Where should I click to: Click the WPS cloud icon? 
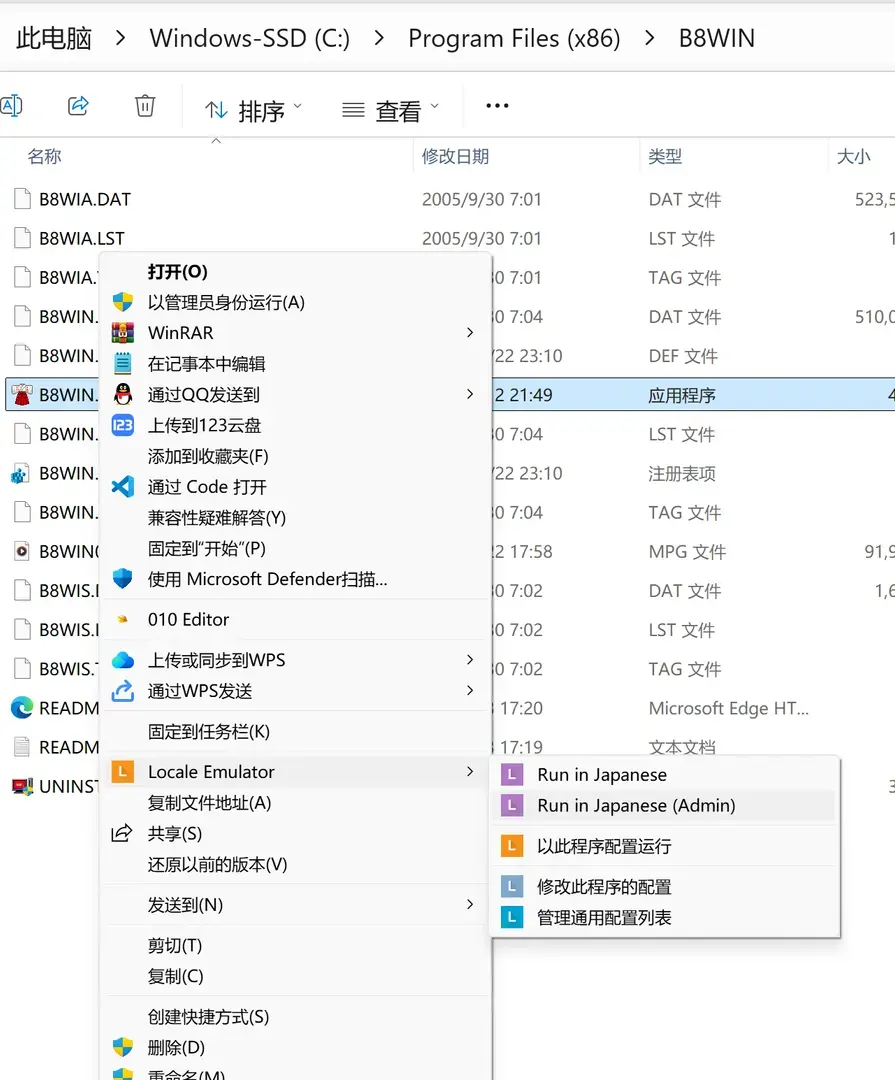point(123,660)
